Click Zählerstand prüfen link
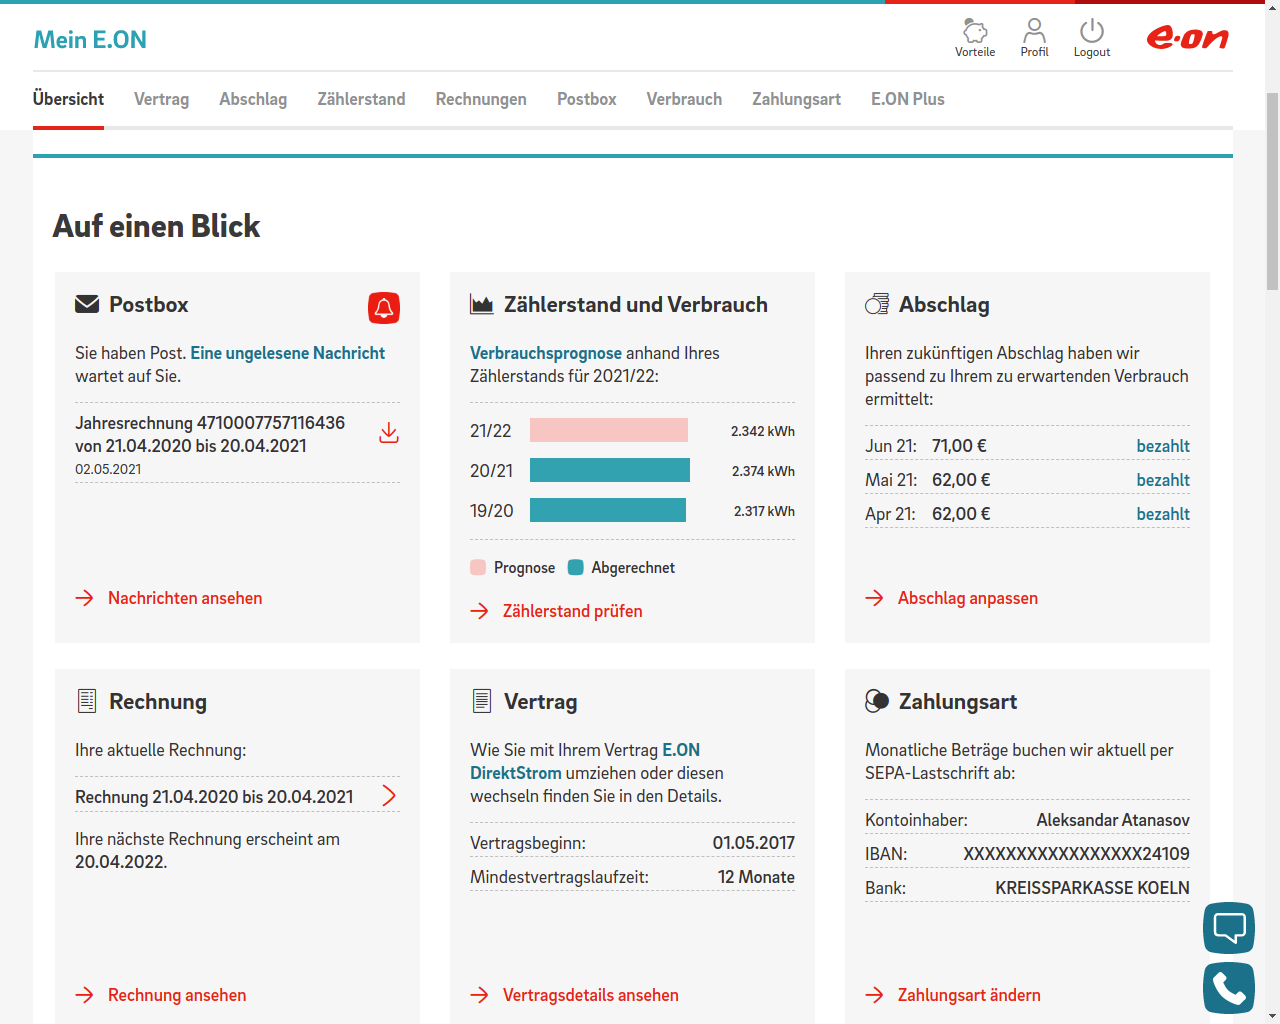Viewport: 1280px width, 1024px height. [573, 611]
